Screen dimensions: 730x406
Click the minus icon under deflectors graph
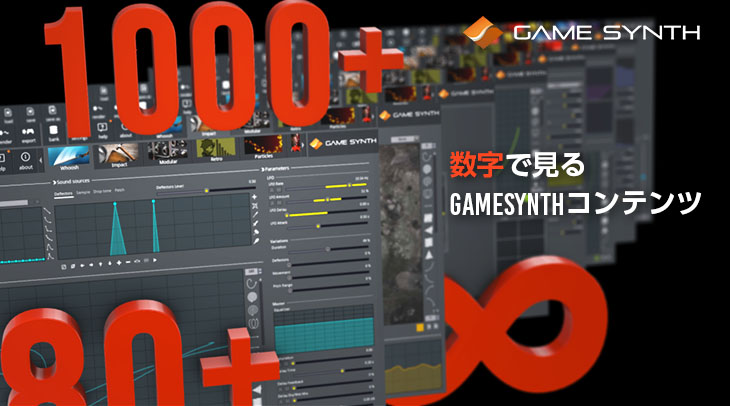(x=128, y=262)
